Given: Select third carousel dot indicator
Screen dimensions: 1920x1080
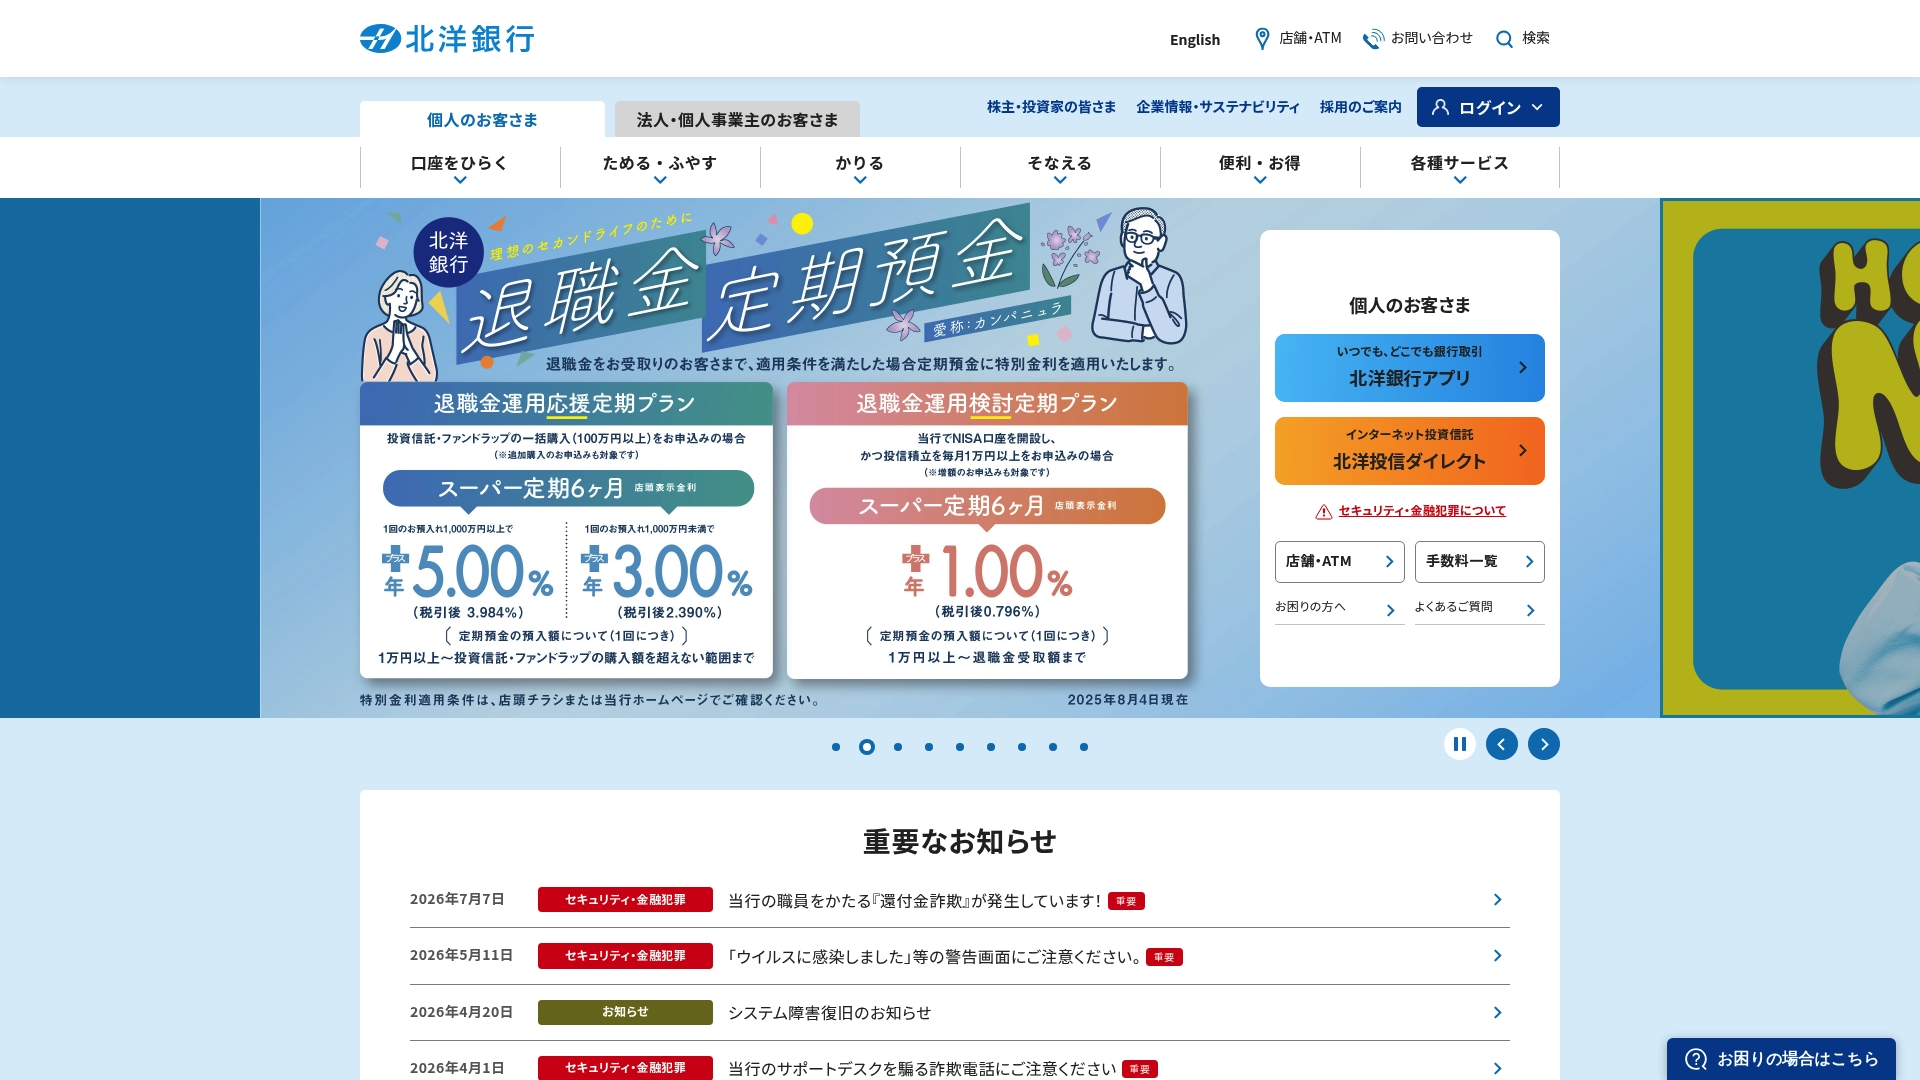Looking at the screenshot, I should 898,747.
